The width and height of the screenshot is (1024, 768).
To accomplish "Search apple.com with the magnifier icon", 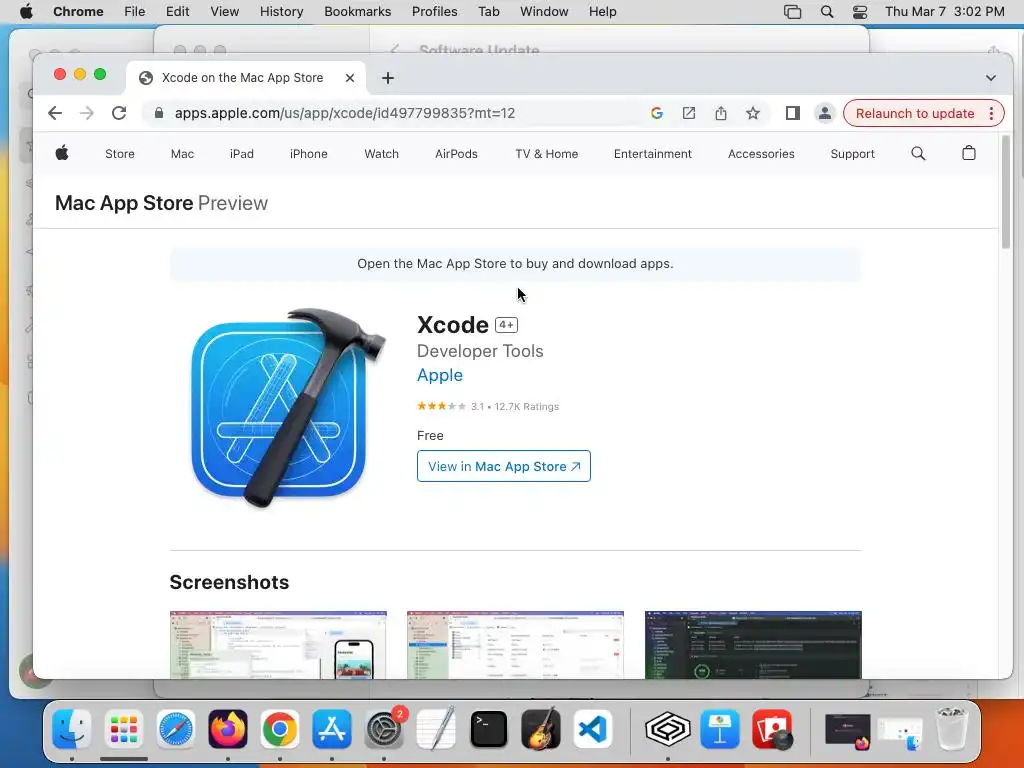I will point(918,153).
